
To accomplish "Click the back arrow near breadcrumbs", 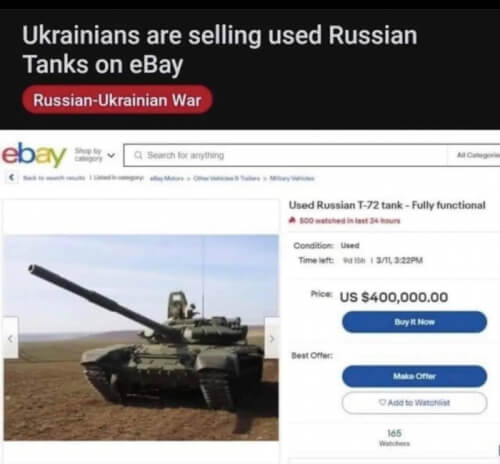I will 12,178.
